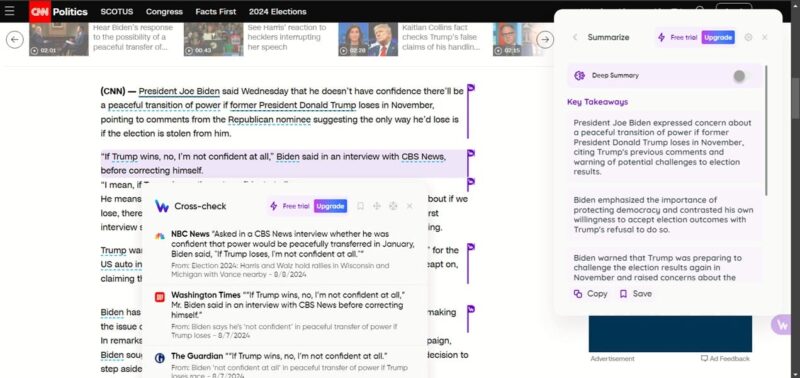
Task: Click the Copy icon button
Action: click(x=590, y=294)
